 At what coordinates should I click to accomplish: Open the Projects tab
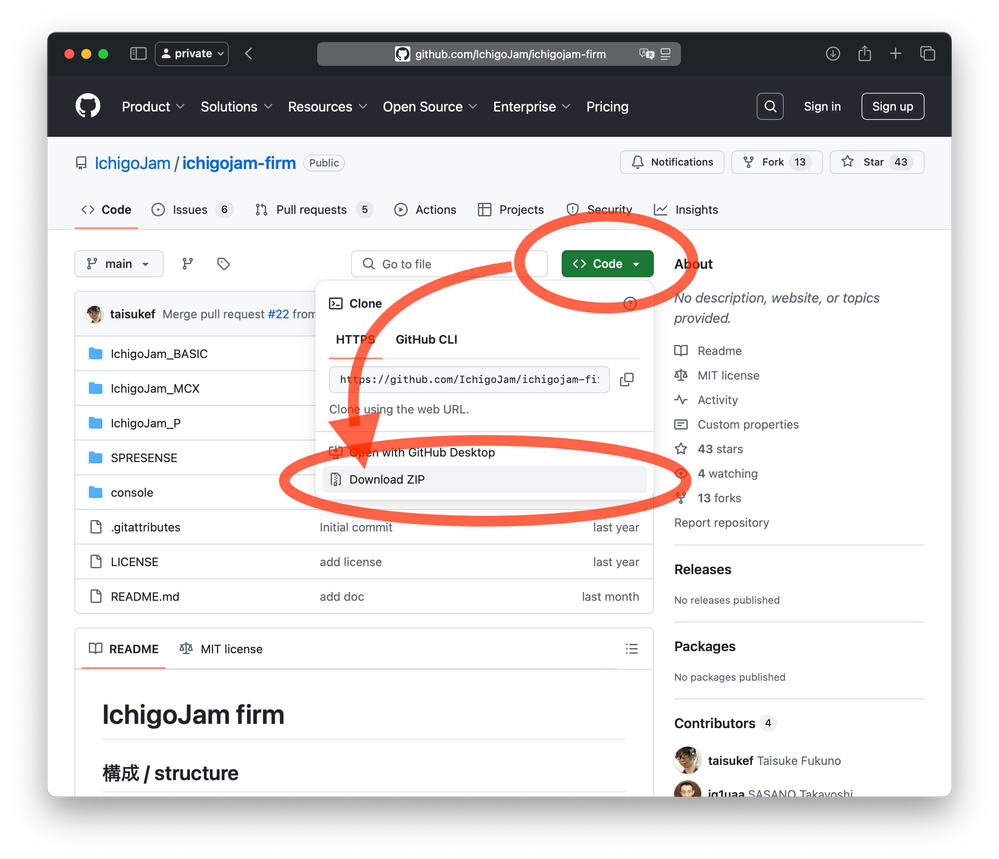[511, 210]
